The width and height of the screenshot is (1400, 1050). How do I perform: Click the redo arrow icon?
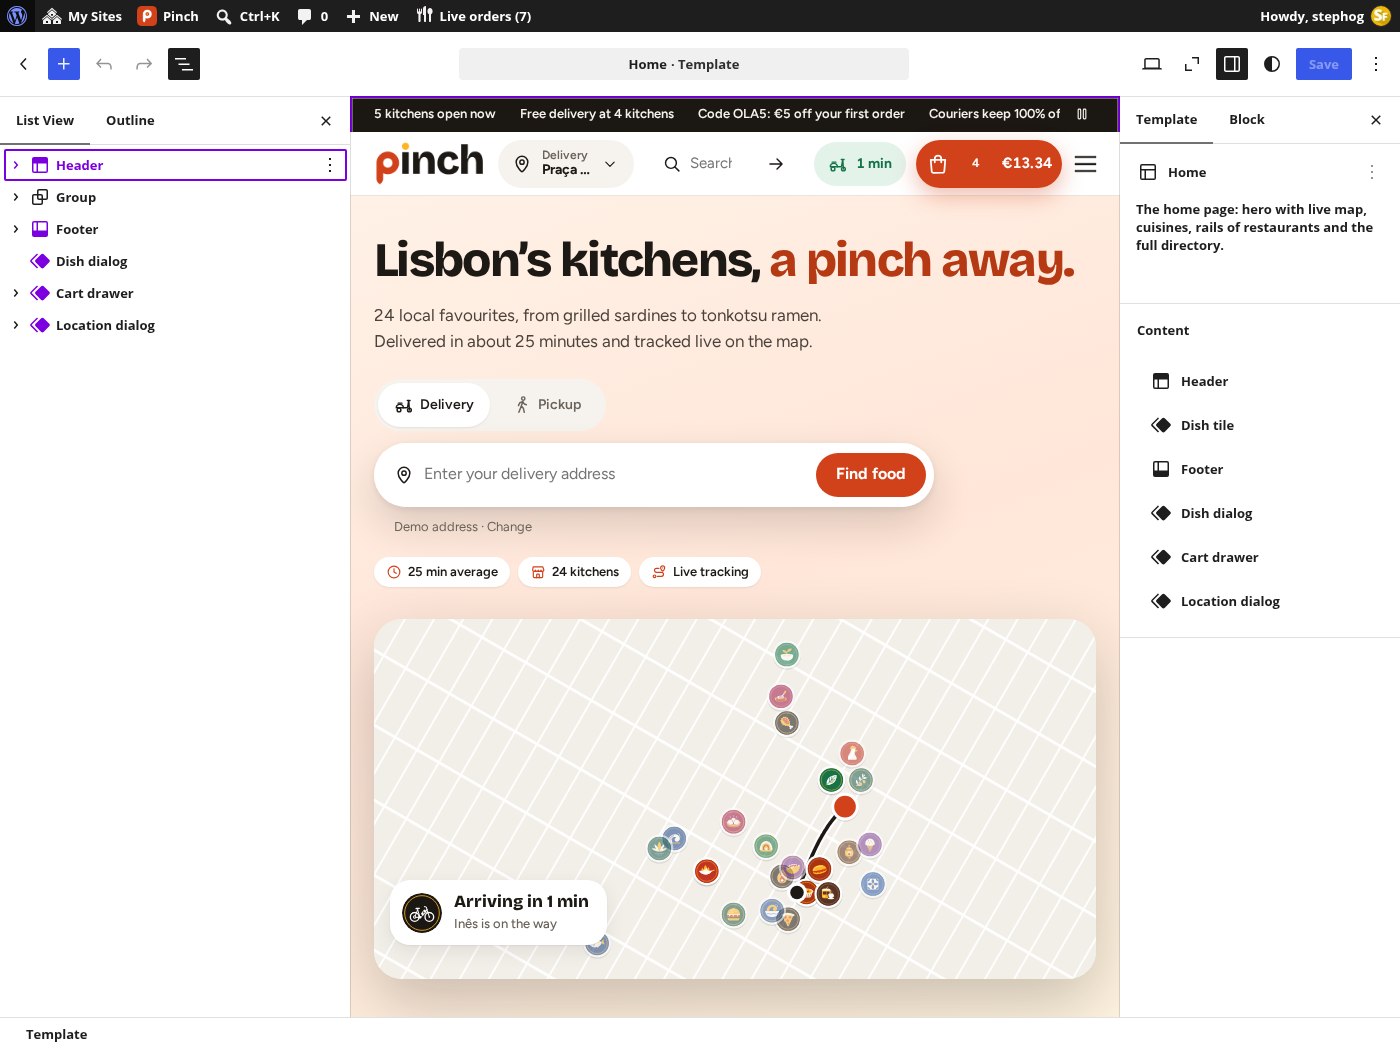(x=144, y=64)
